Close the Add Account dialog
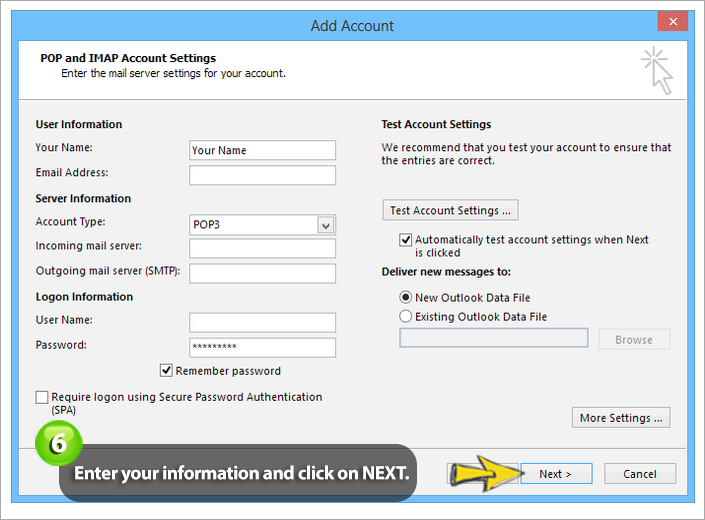 pyautogui.click(x=673, y=21)
